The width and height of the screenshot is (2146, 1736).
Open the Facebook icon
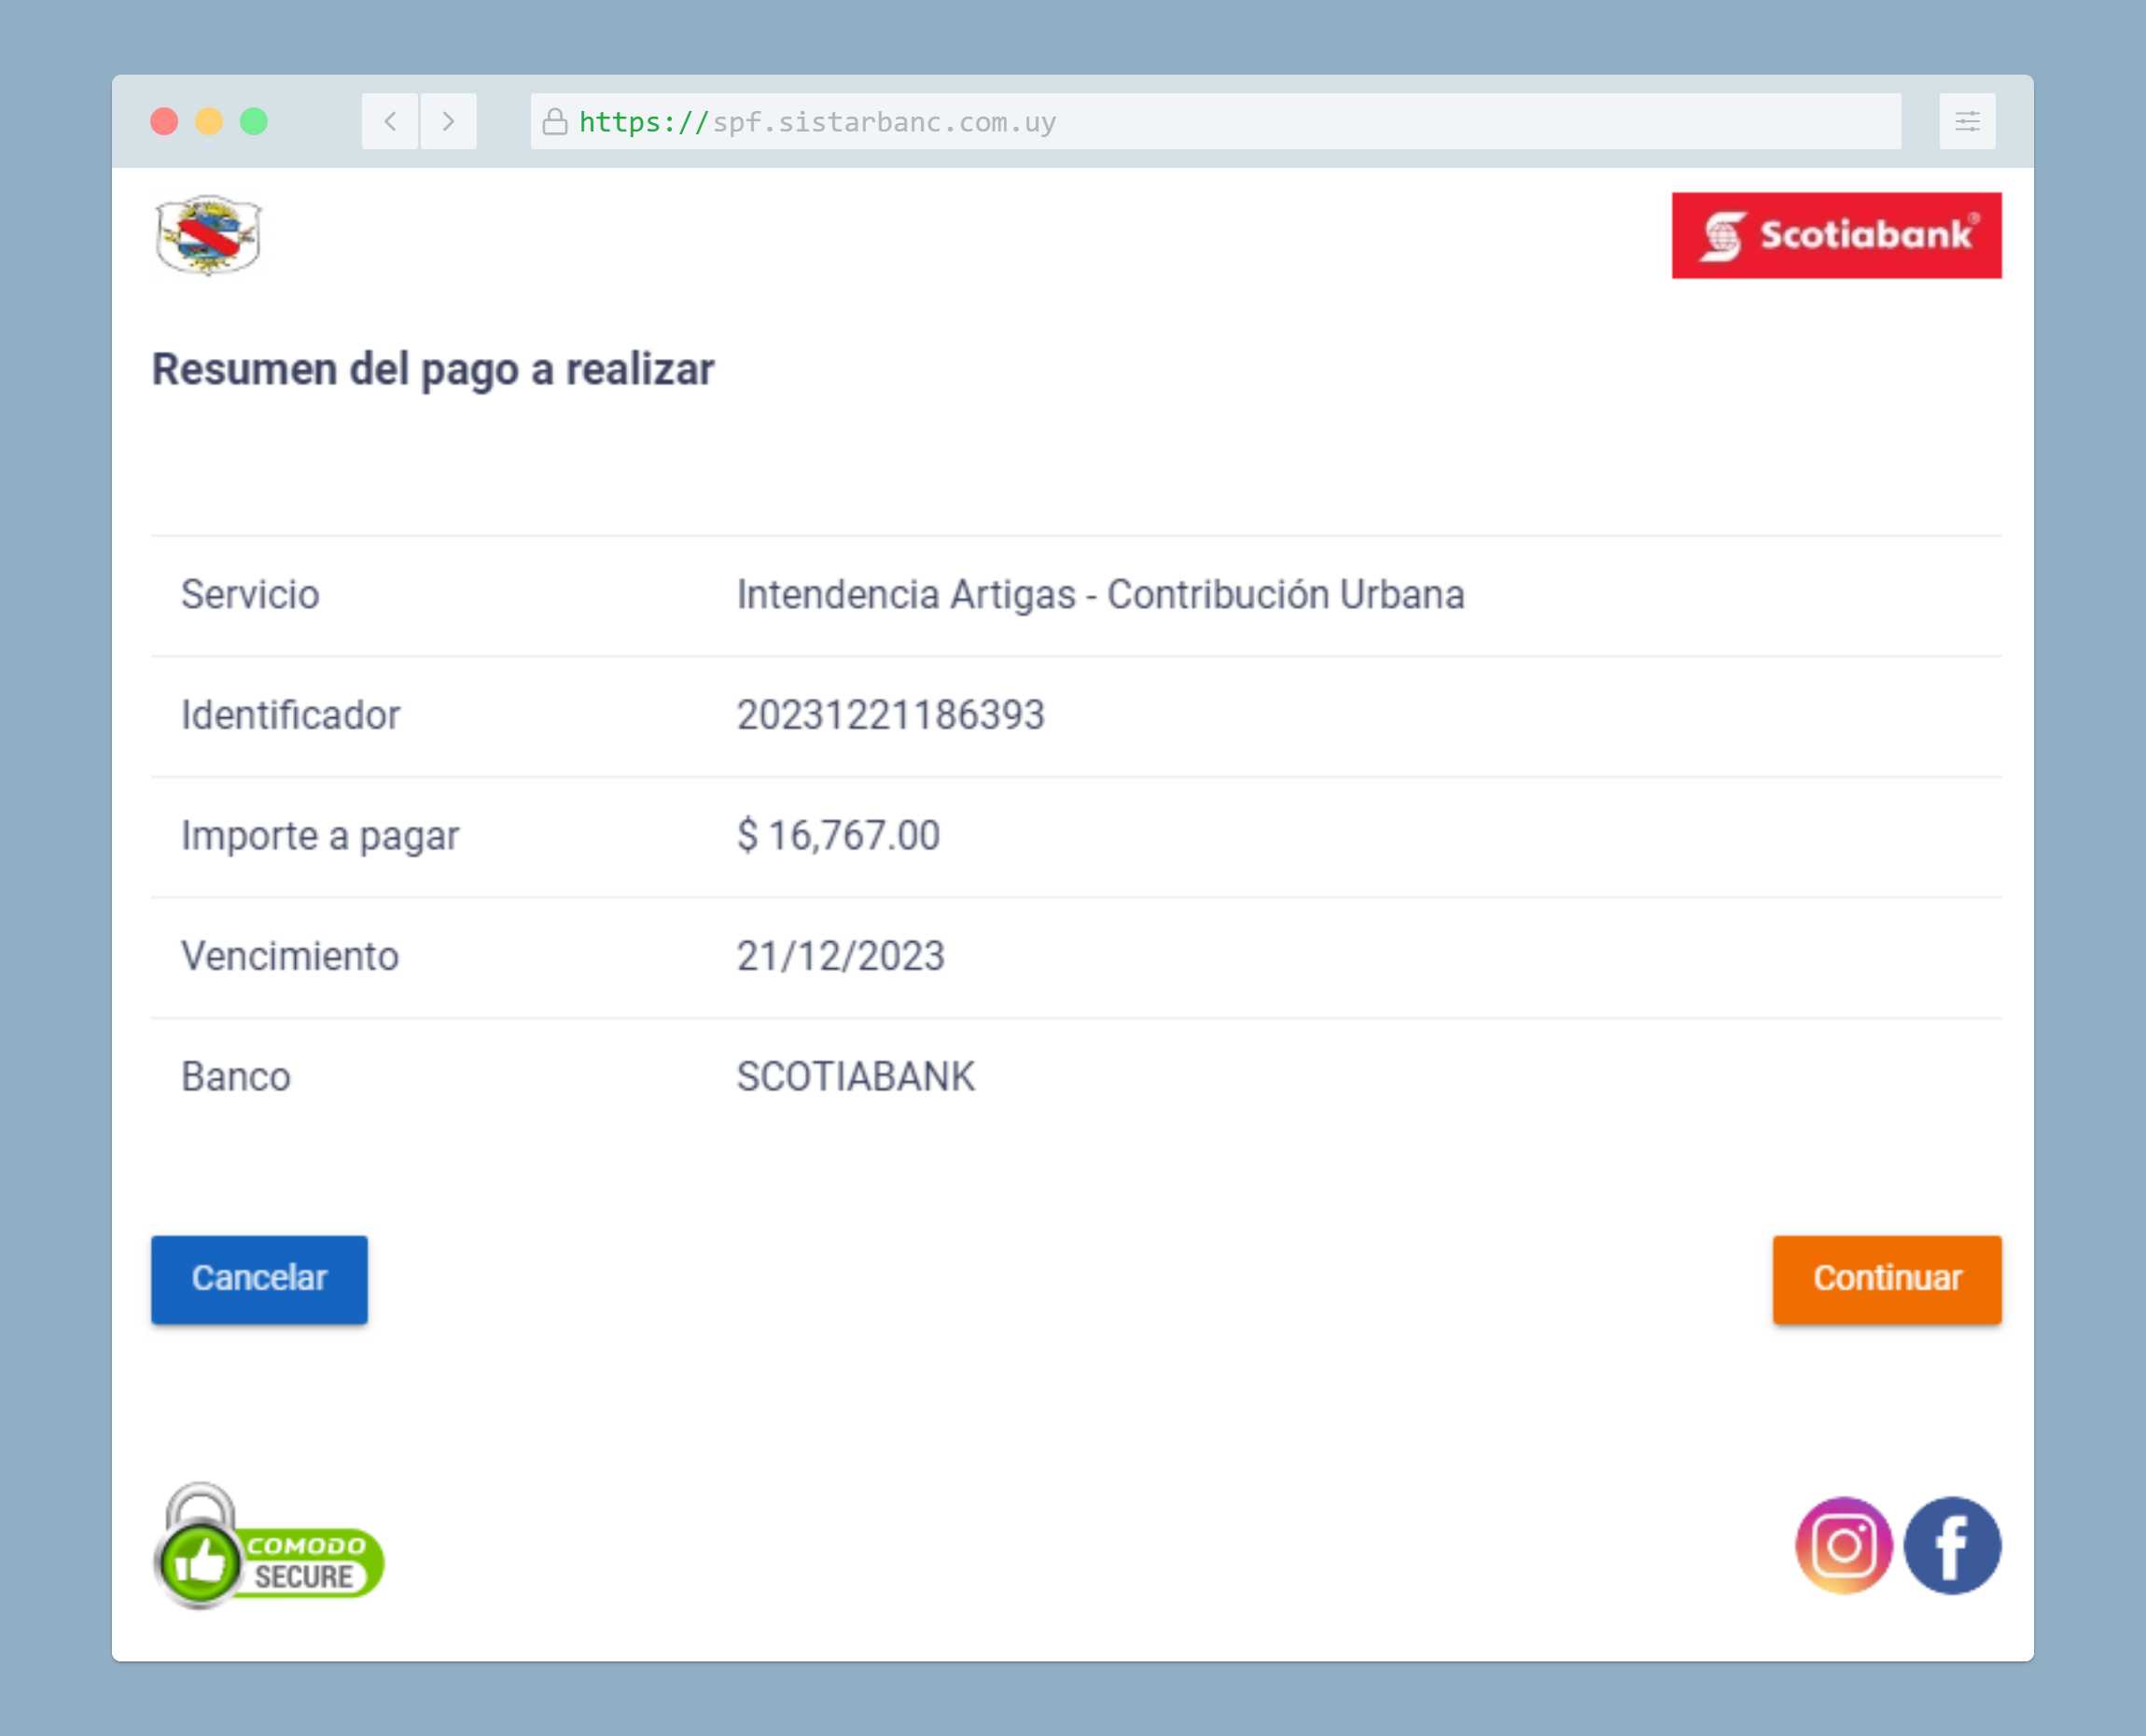1952,1545
